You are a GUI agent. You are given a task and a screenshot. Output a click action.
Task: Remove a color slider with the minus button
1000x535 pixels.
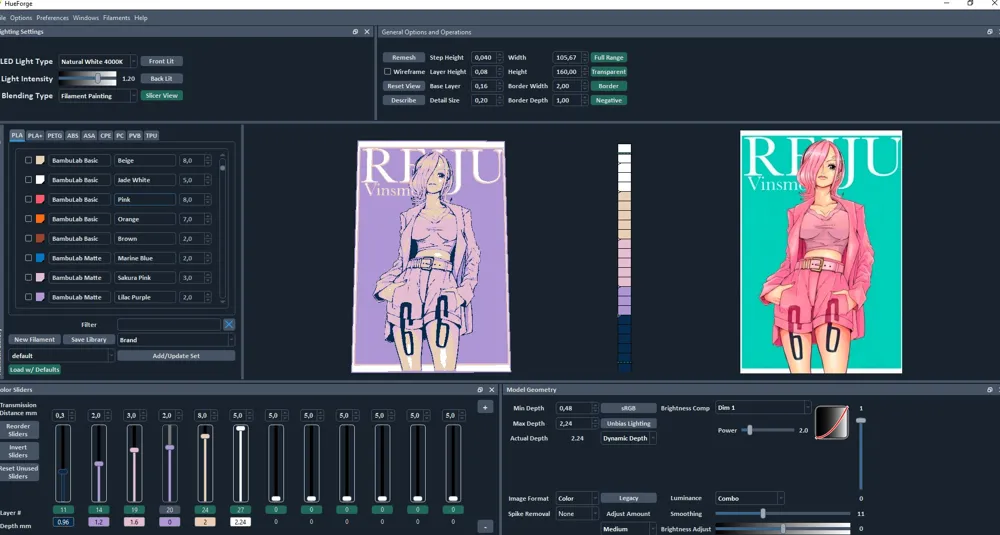pos(485,527)
